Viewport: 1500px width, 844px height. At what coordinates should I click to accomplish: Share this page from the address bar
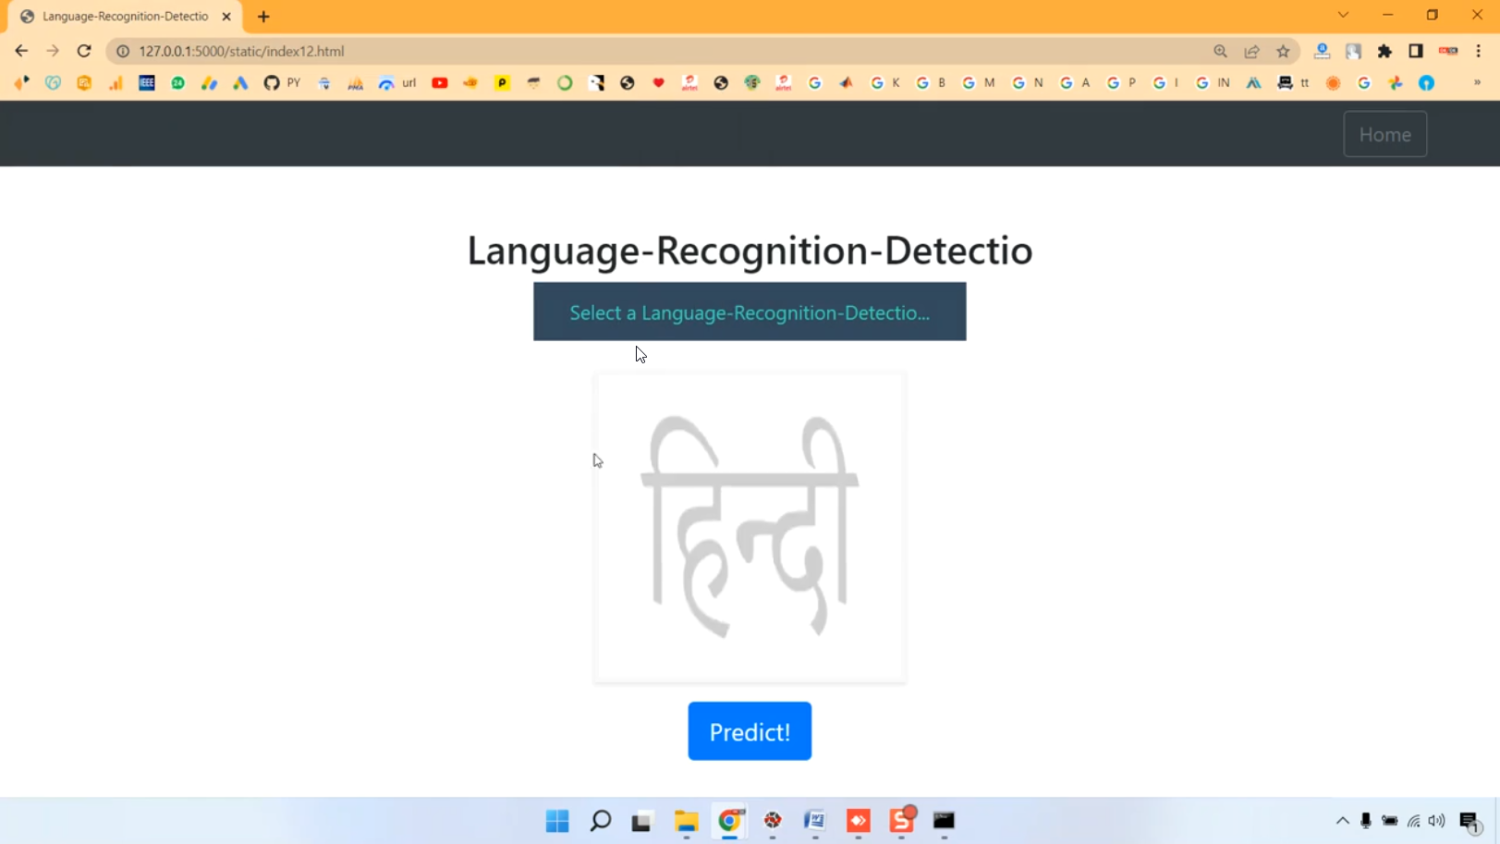click(1252, 51)
